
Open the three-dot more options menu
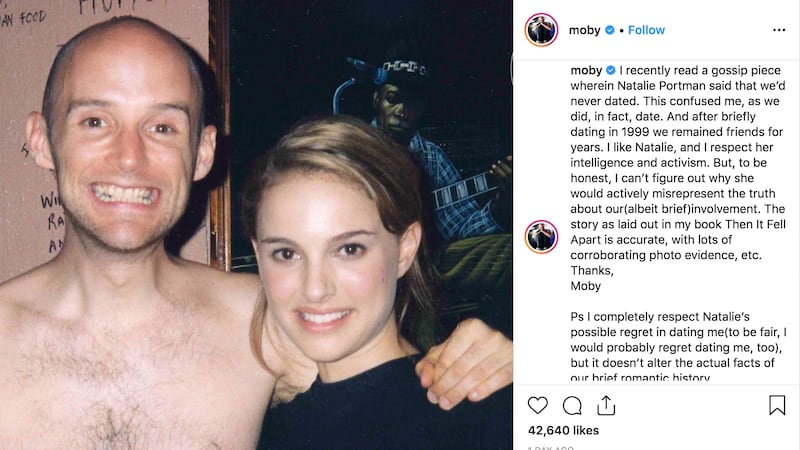(780, 30)
